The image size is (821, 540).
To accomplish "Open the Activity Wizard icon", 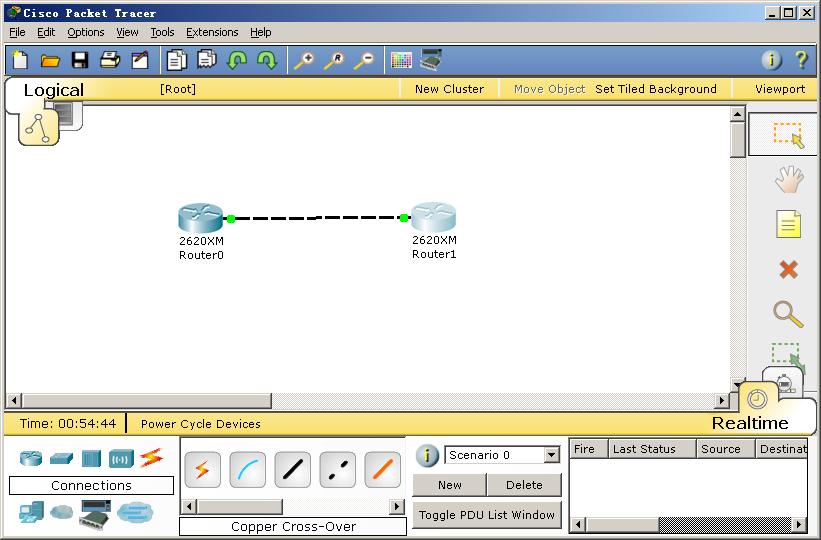I will (x=140, y=60).
